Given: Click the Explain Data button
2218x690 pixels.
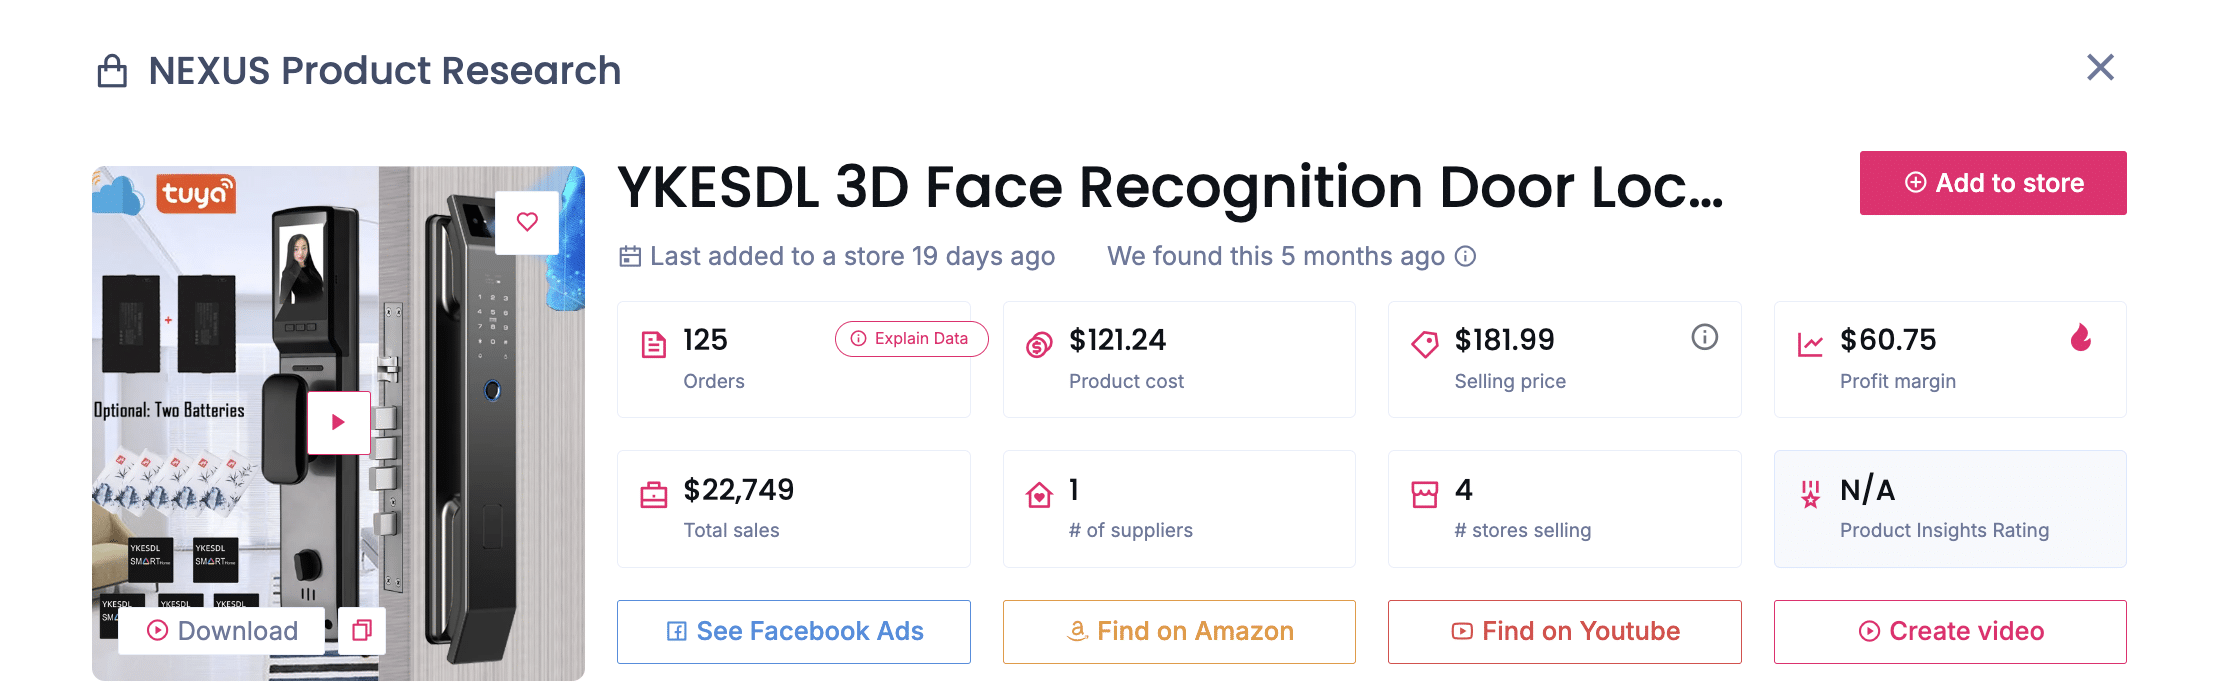Looking at the screenshot, I should coord(911,339).
